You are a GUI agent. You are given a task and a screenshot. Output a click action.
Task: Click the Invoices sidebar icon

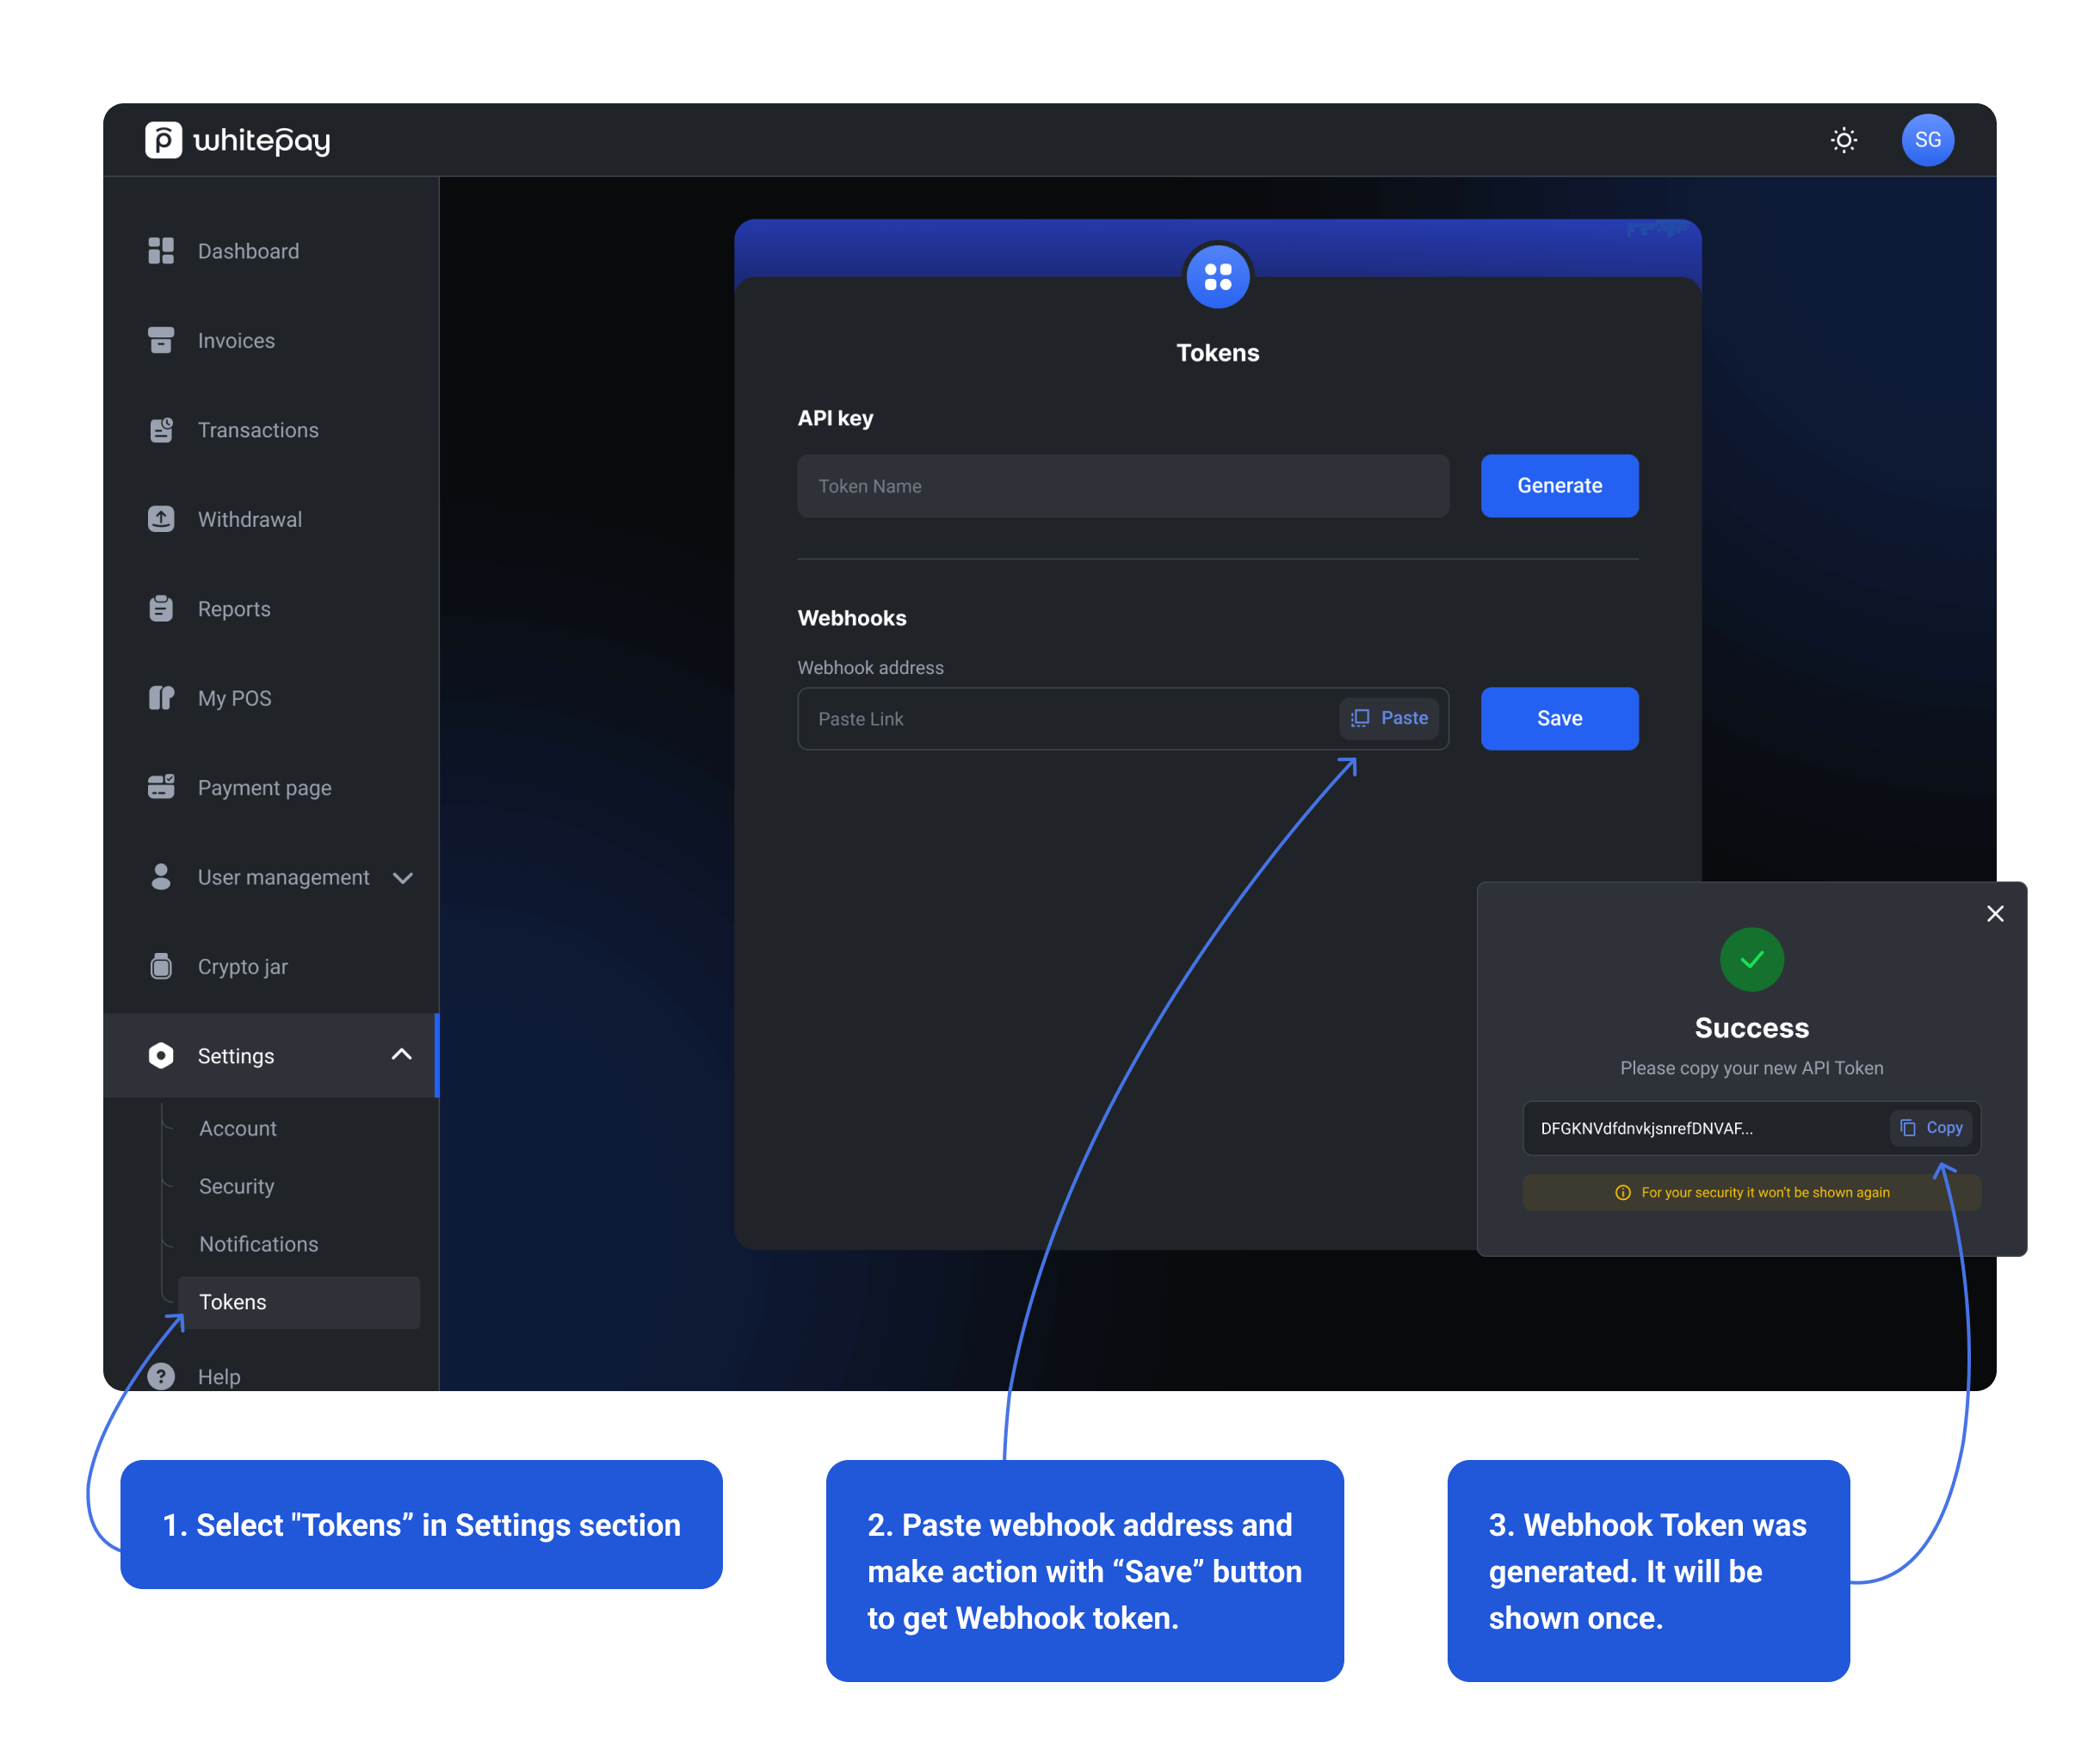161,340
